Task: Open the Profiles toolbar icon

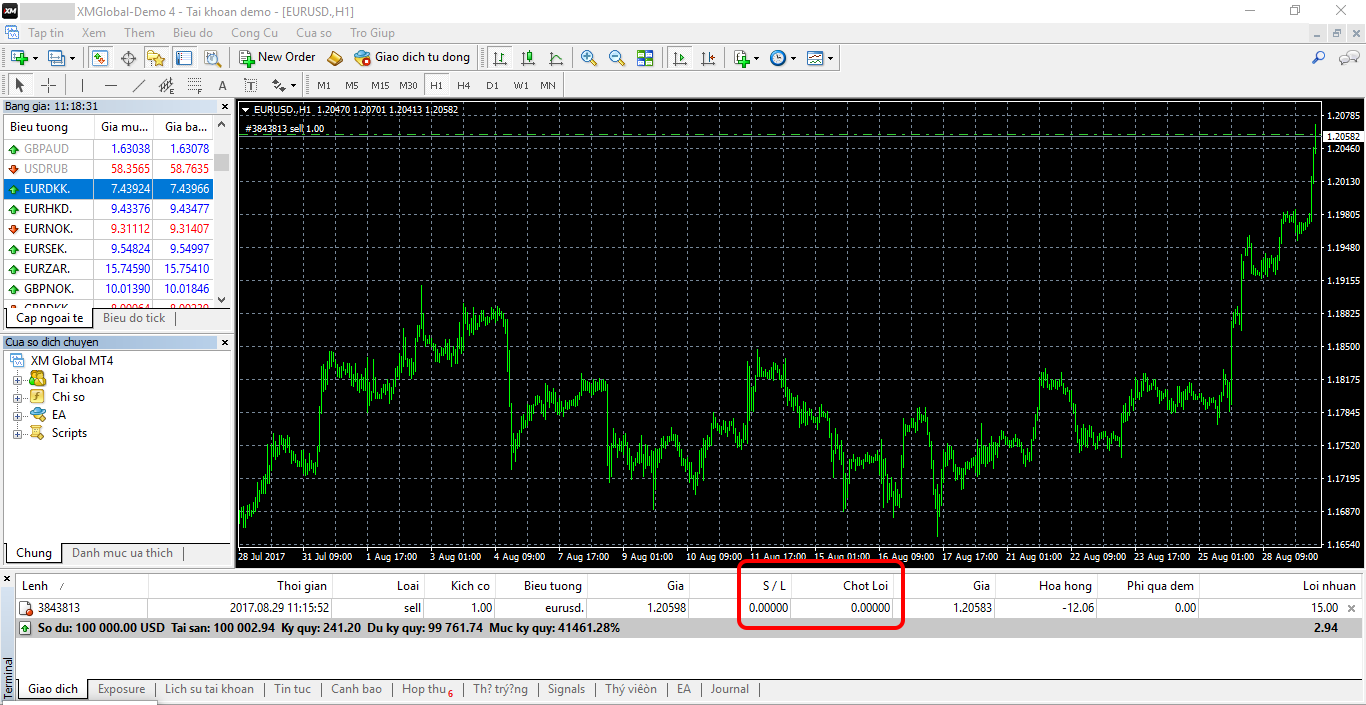Action: 56,58
